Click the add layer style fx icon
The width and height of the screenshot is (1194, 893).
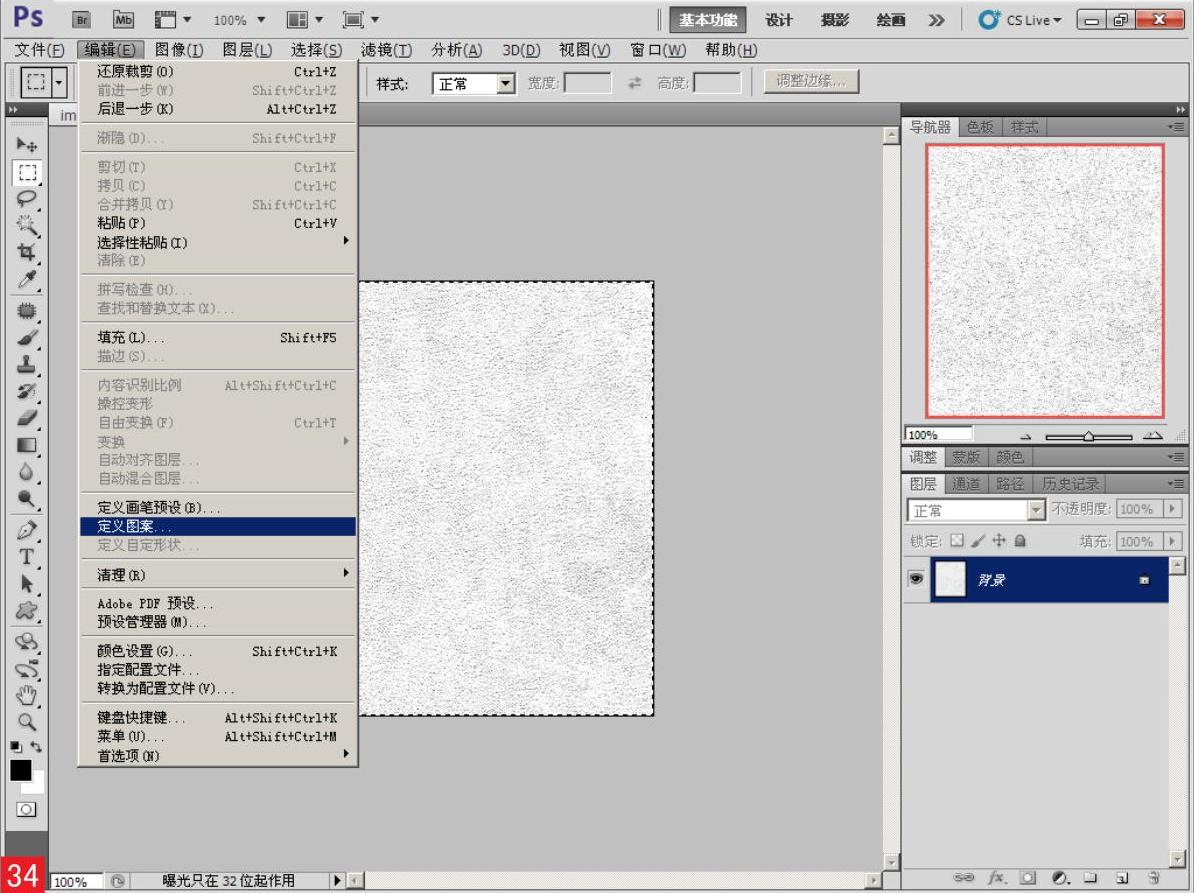[x=996, y=878]
